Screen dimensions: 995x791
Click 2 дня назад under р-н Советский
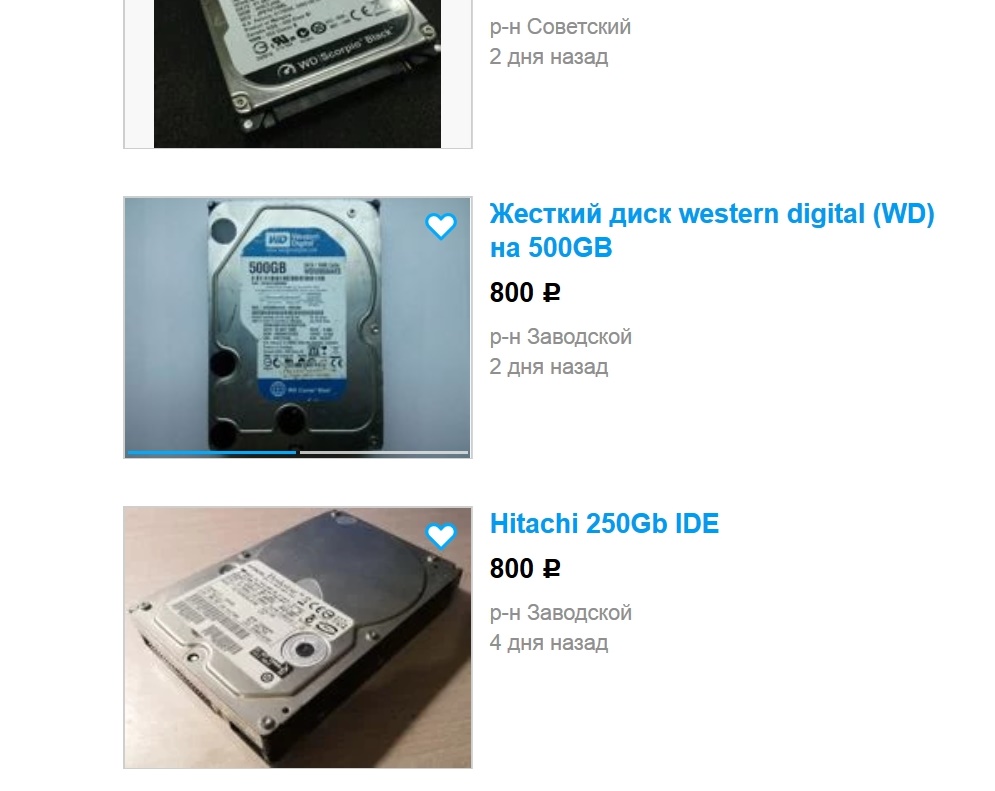tap(549, 56)
